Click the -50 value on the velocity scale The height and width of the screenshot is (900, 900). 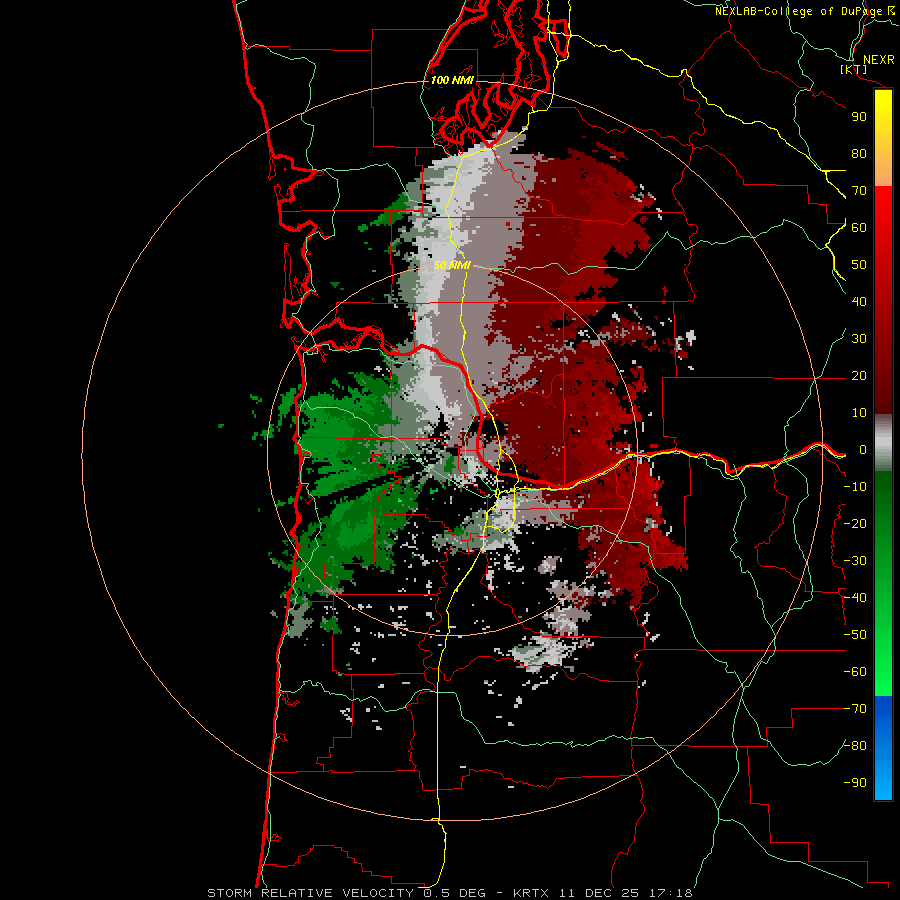tap(855, 635)
